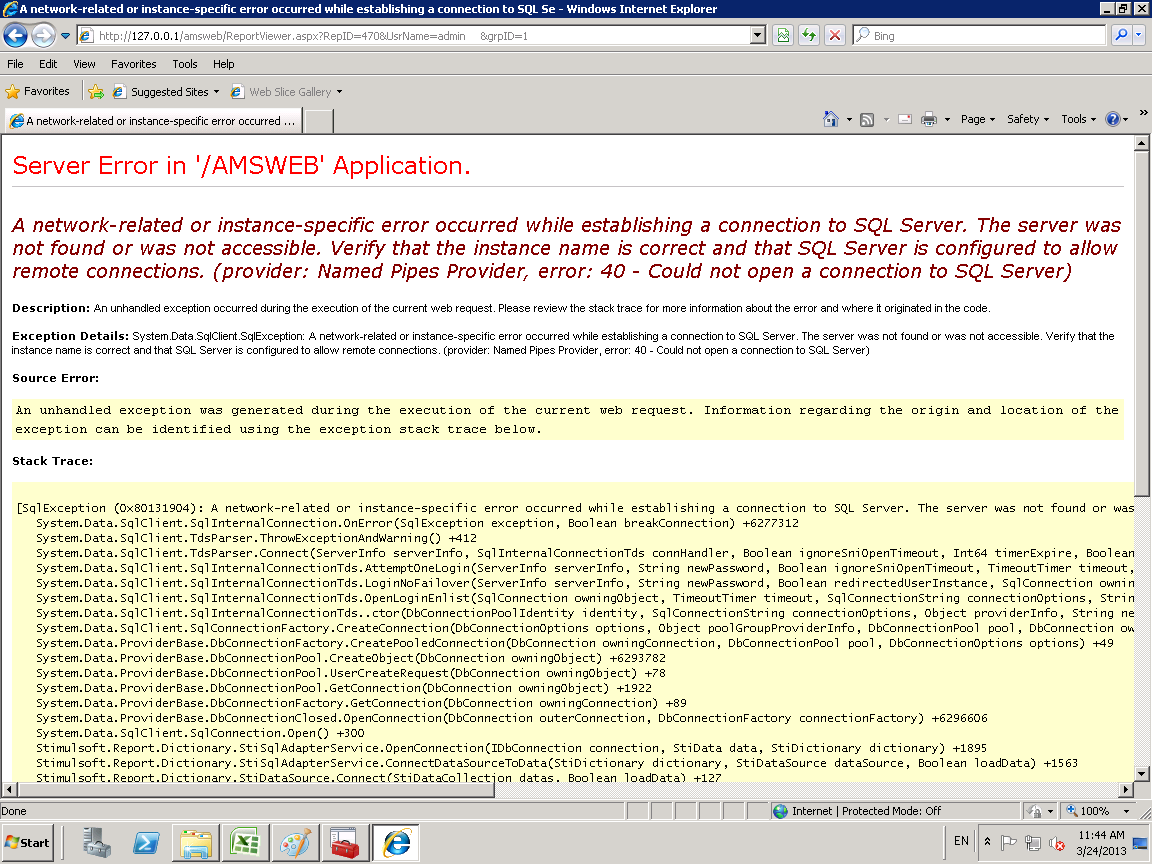Viewport: 1152px width, 864px height.
Task: Go back using the Back arrow button
Action: click(16, 35)
